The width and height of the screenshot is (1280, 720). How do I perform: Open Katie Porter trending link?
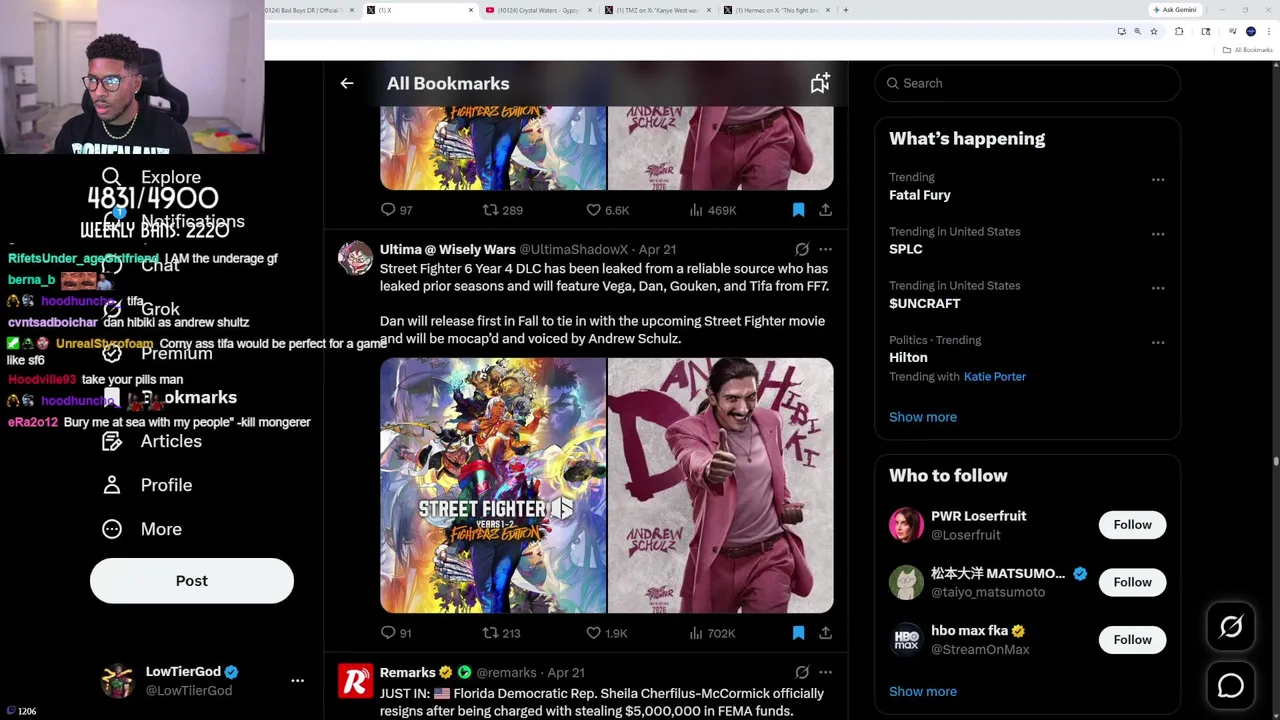[995, 377]
